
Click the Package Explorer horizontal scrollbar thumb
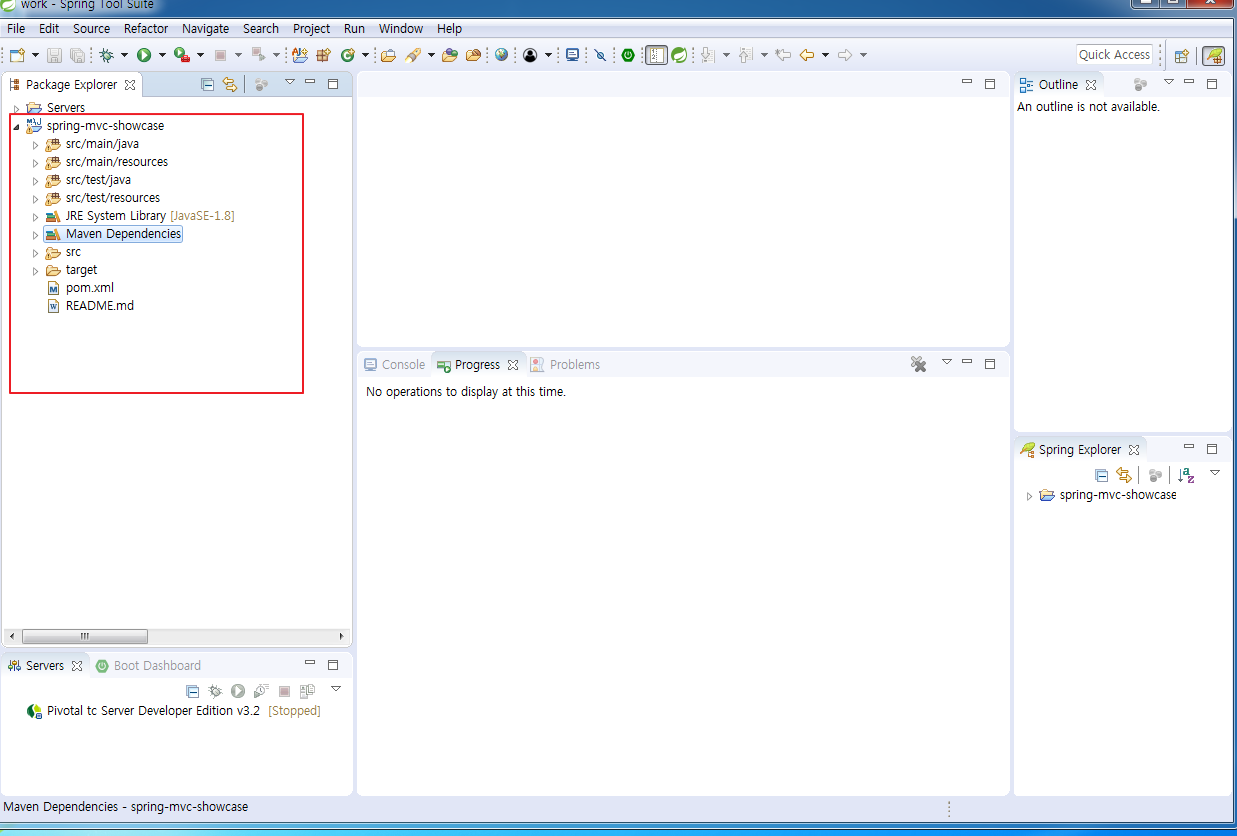pyautogui.click(x=85, y=636)
